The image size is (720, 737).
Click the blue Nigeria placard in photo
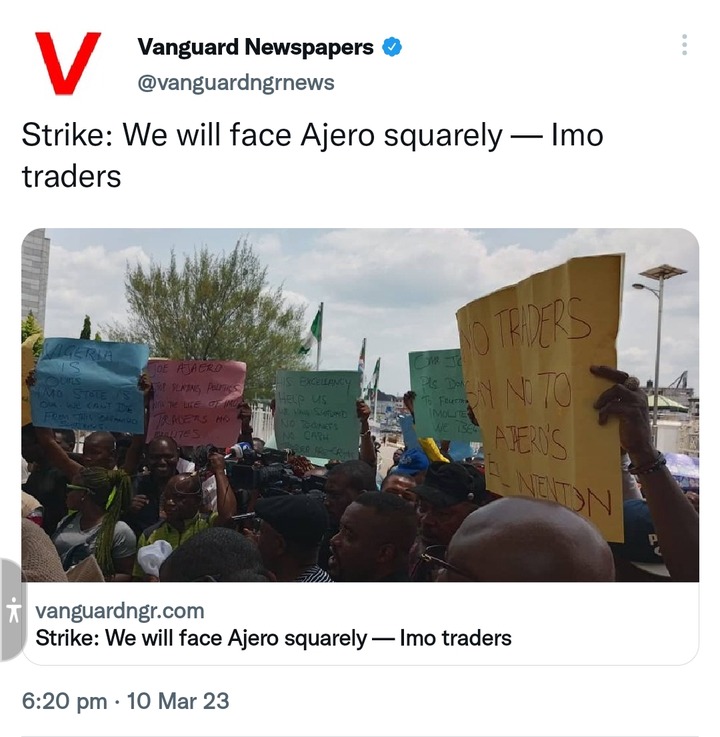tap(90, 386)
